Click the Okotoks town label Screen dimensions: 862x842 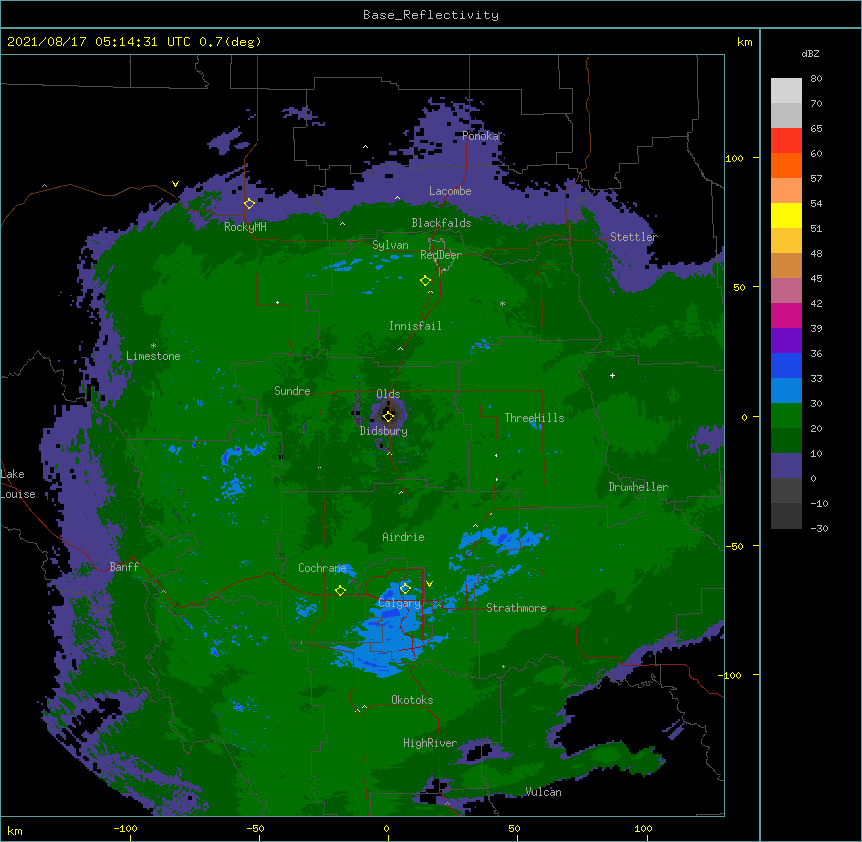pyautogui.click(x=412, y=700)
